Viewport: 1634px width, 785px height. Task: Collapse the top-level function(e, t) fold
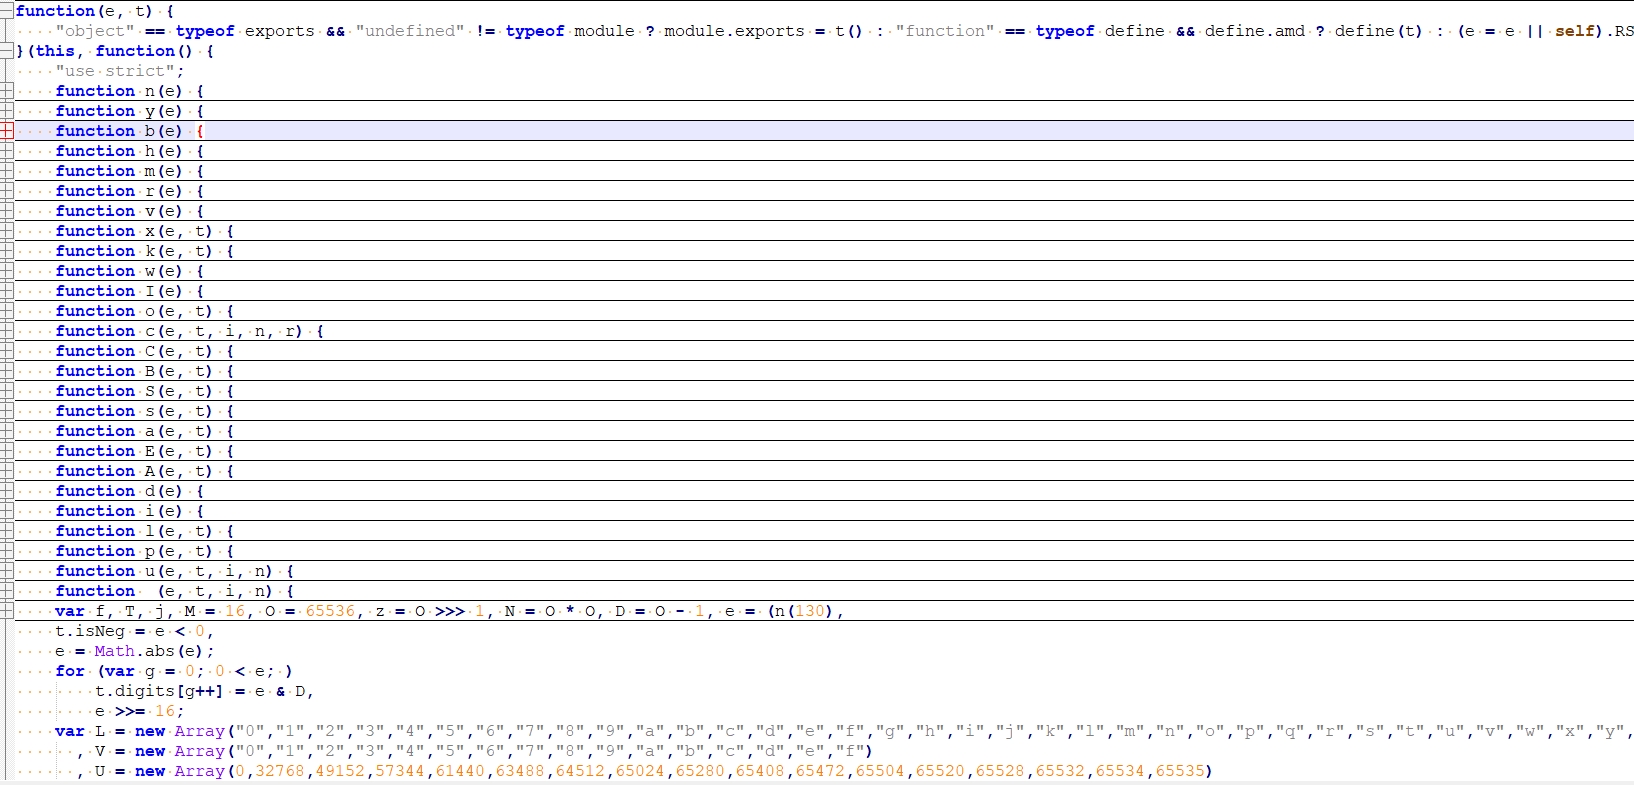(7, 11)
